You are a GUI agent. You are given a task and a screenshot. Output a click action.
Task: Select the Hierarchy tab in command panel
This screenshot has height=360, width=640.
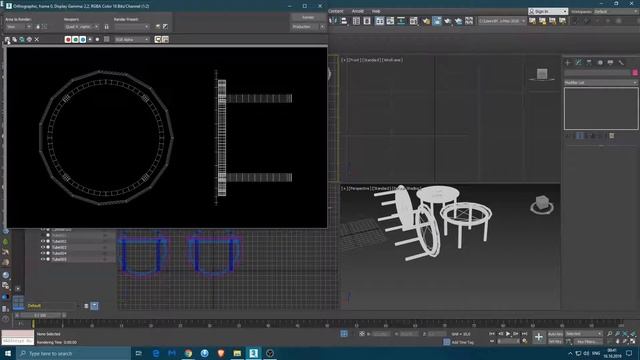589,62
